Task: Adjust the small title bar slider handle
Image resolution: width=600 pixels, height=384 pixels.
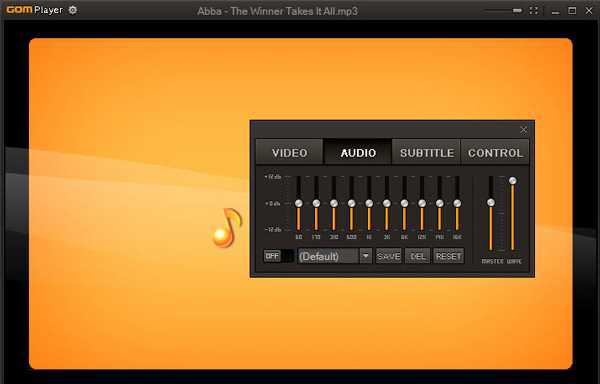Action: point(517,10)
